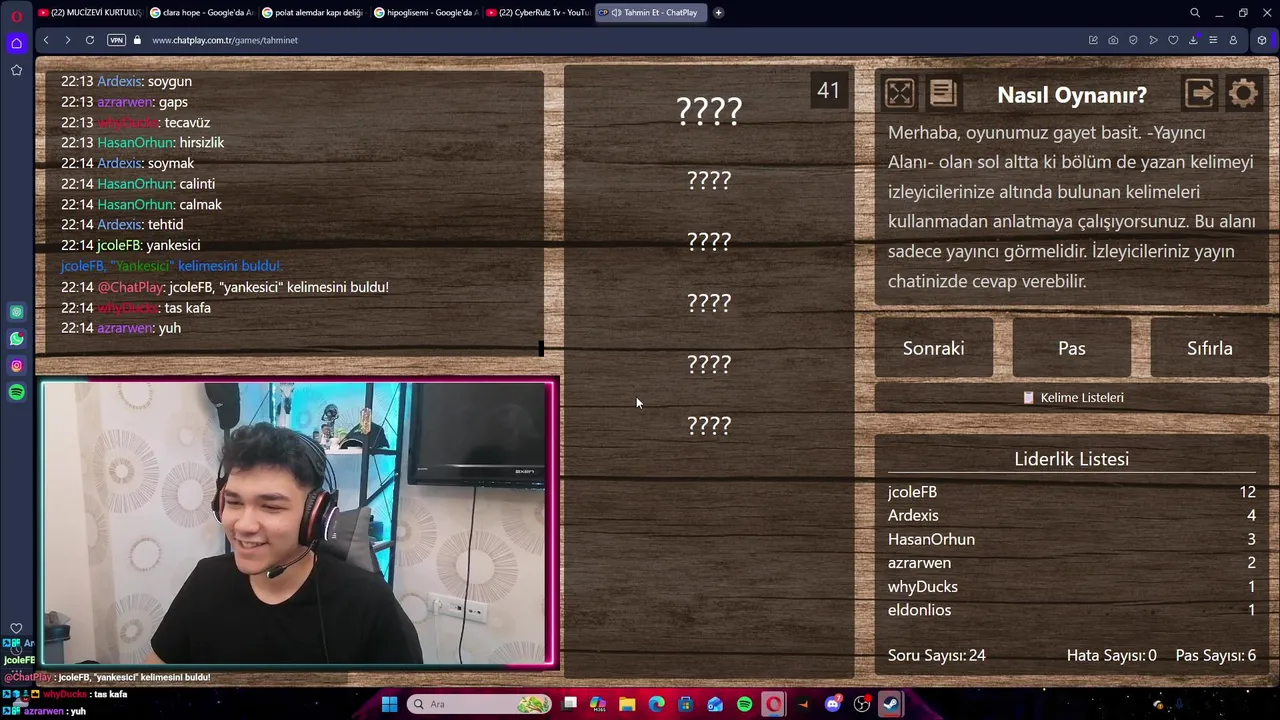Click the snapshot camera icon in toolbar

1113,40
